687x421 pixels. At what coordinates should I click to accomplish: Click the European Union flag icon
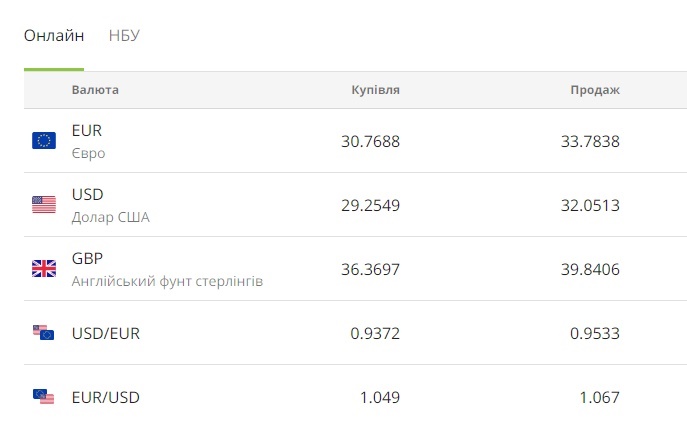[44, 141]
